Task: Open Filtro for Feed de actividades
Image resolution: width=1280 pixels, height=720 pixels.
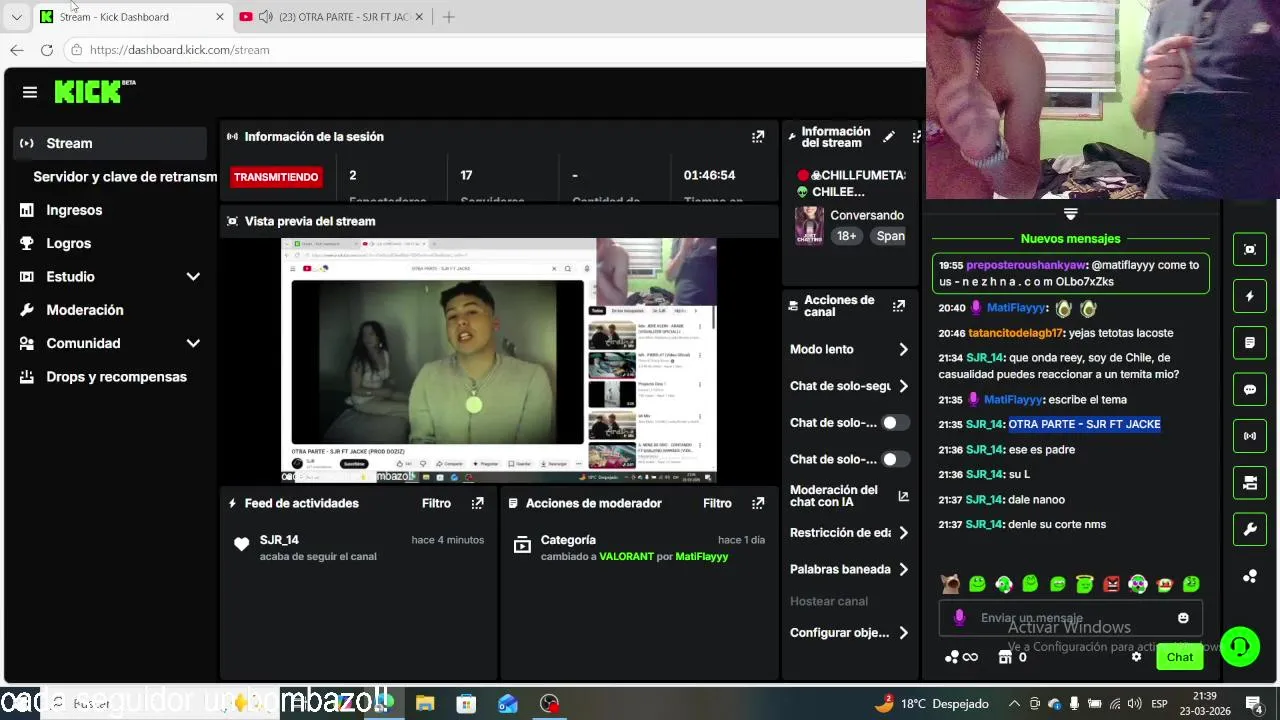Action: 436,503
